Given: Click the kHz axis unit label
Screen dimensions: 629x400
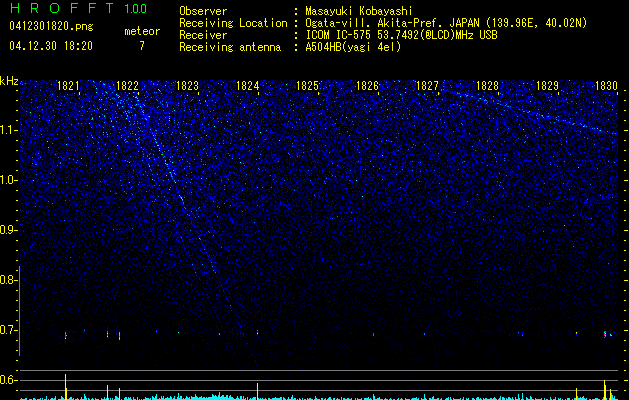Looking at the screenshot, I should pos(9,81).
